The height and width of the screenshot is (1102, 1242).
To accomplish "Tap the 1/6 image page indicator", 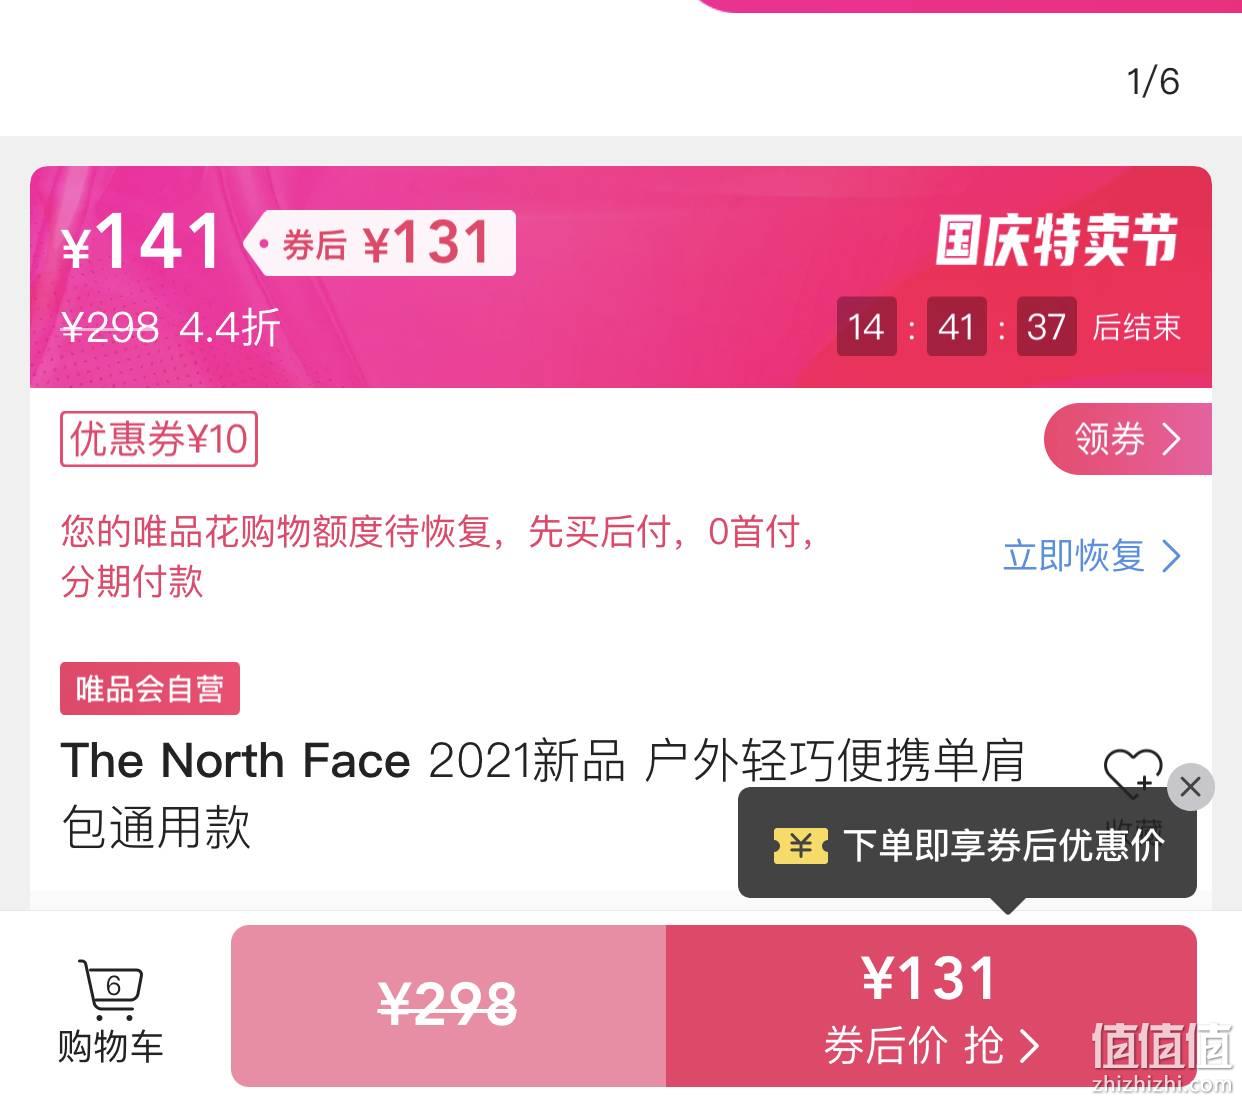I will [x=1153, y=81].
